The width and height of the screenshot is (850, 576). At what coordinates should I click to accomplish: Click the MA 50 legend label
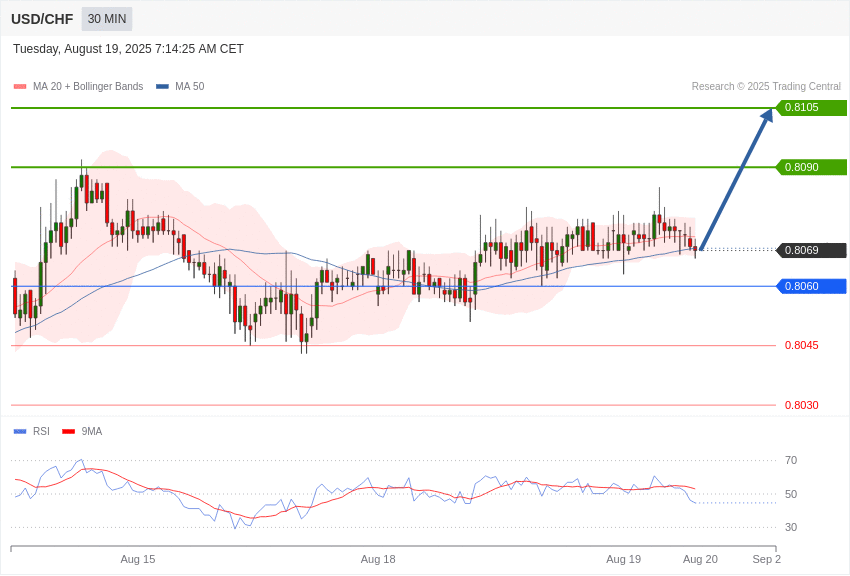coord(190,87)
